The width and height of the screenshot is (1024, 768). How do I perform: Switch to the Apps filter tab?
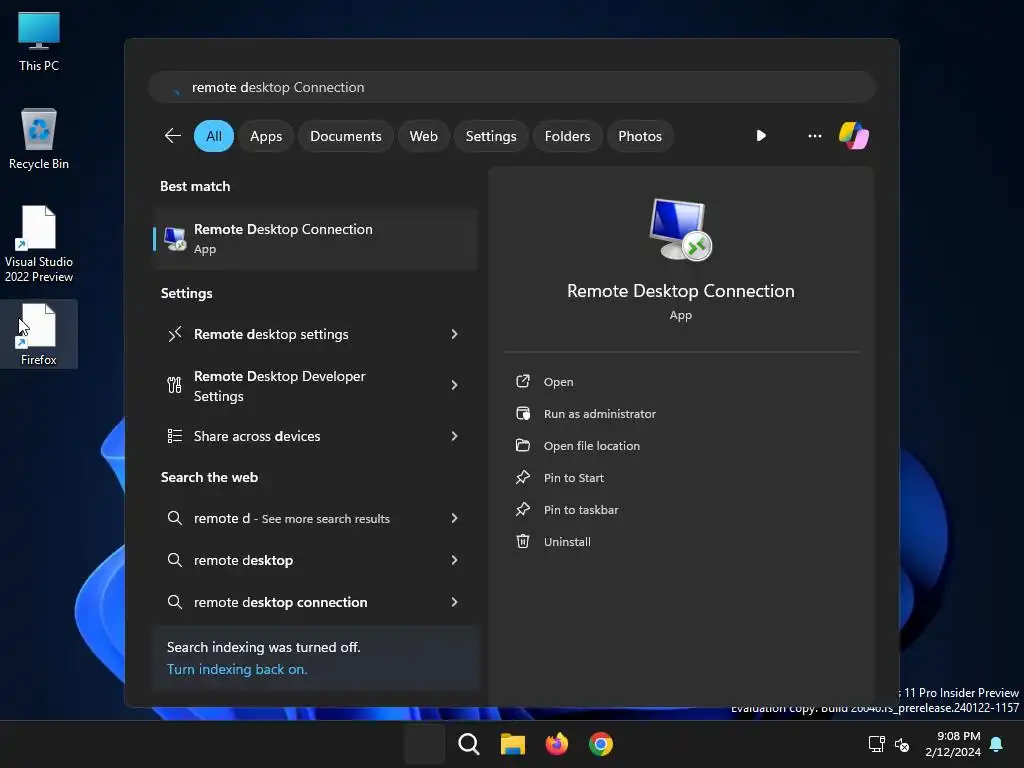[x=266, y=136]
